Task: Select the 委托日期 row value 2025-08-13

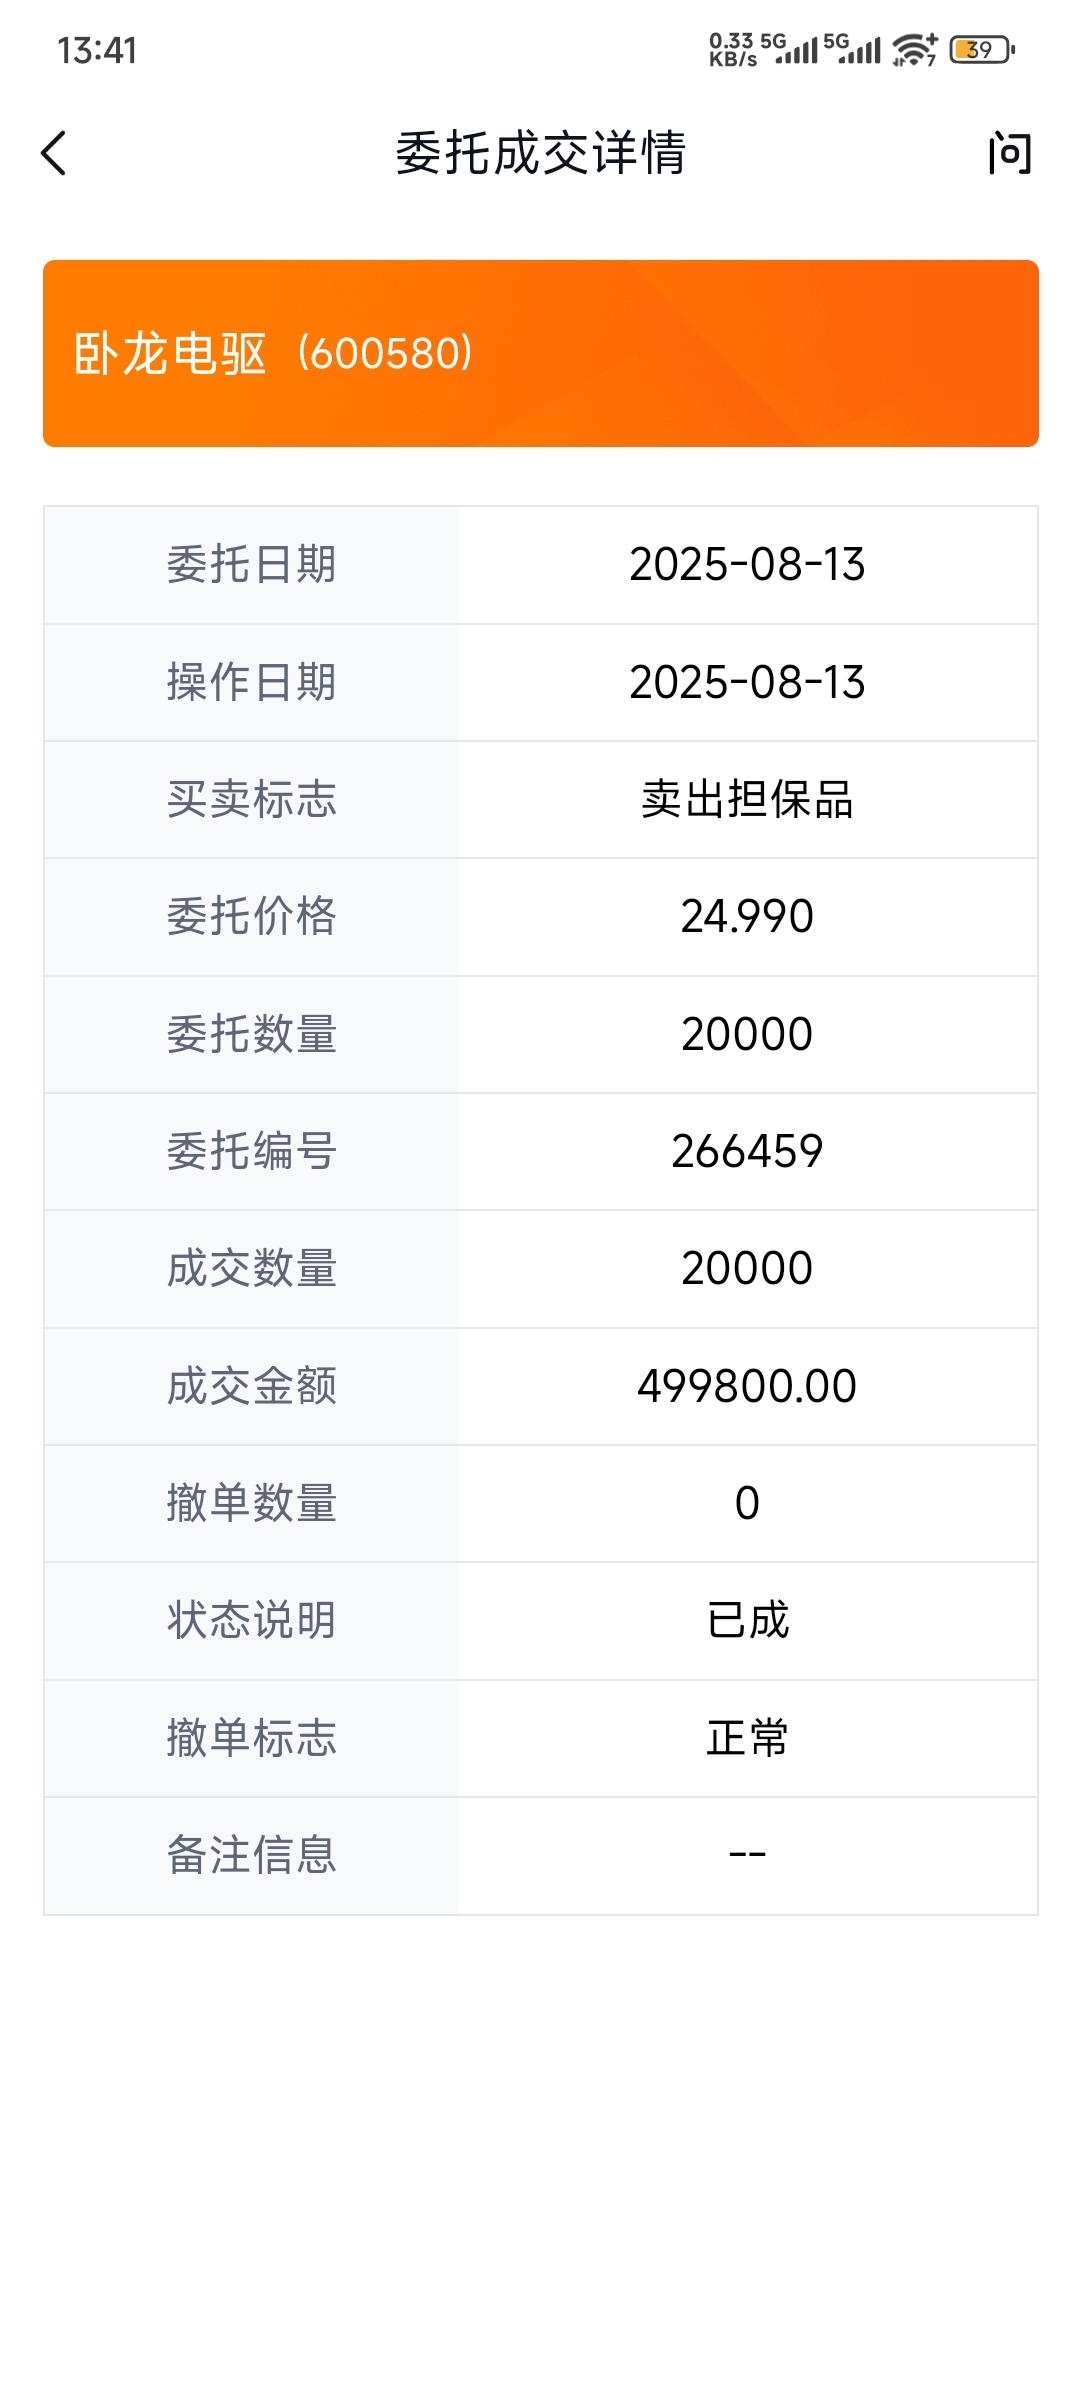Action: (747, 564)
